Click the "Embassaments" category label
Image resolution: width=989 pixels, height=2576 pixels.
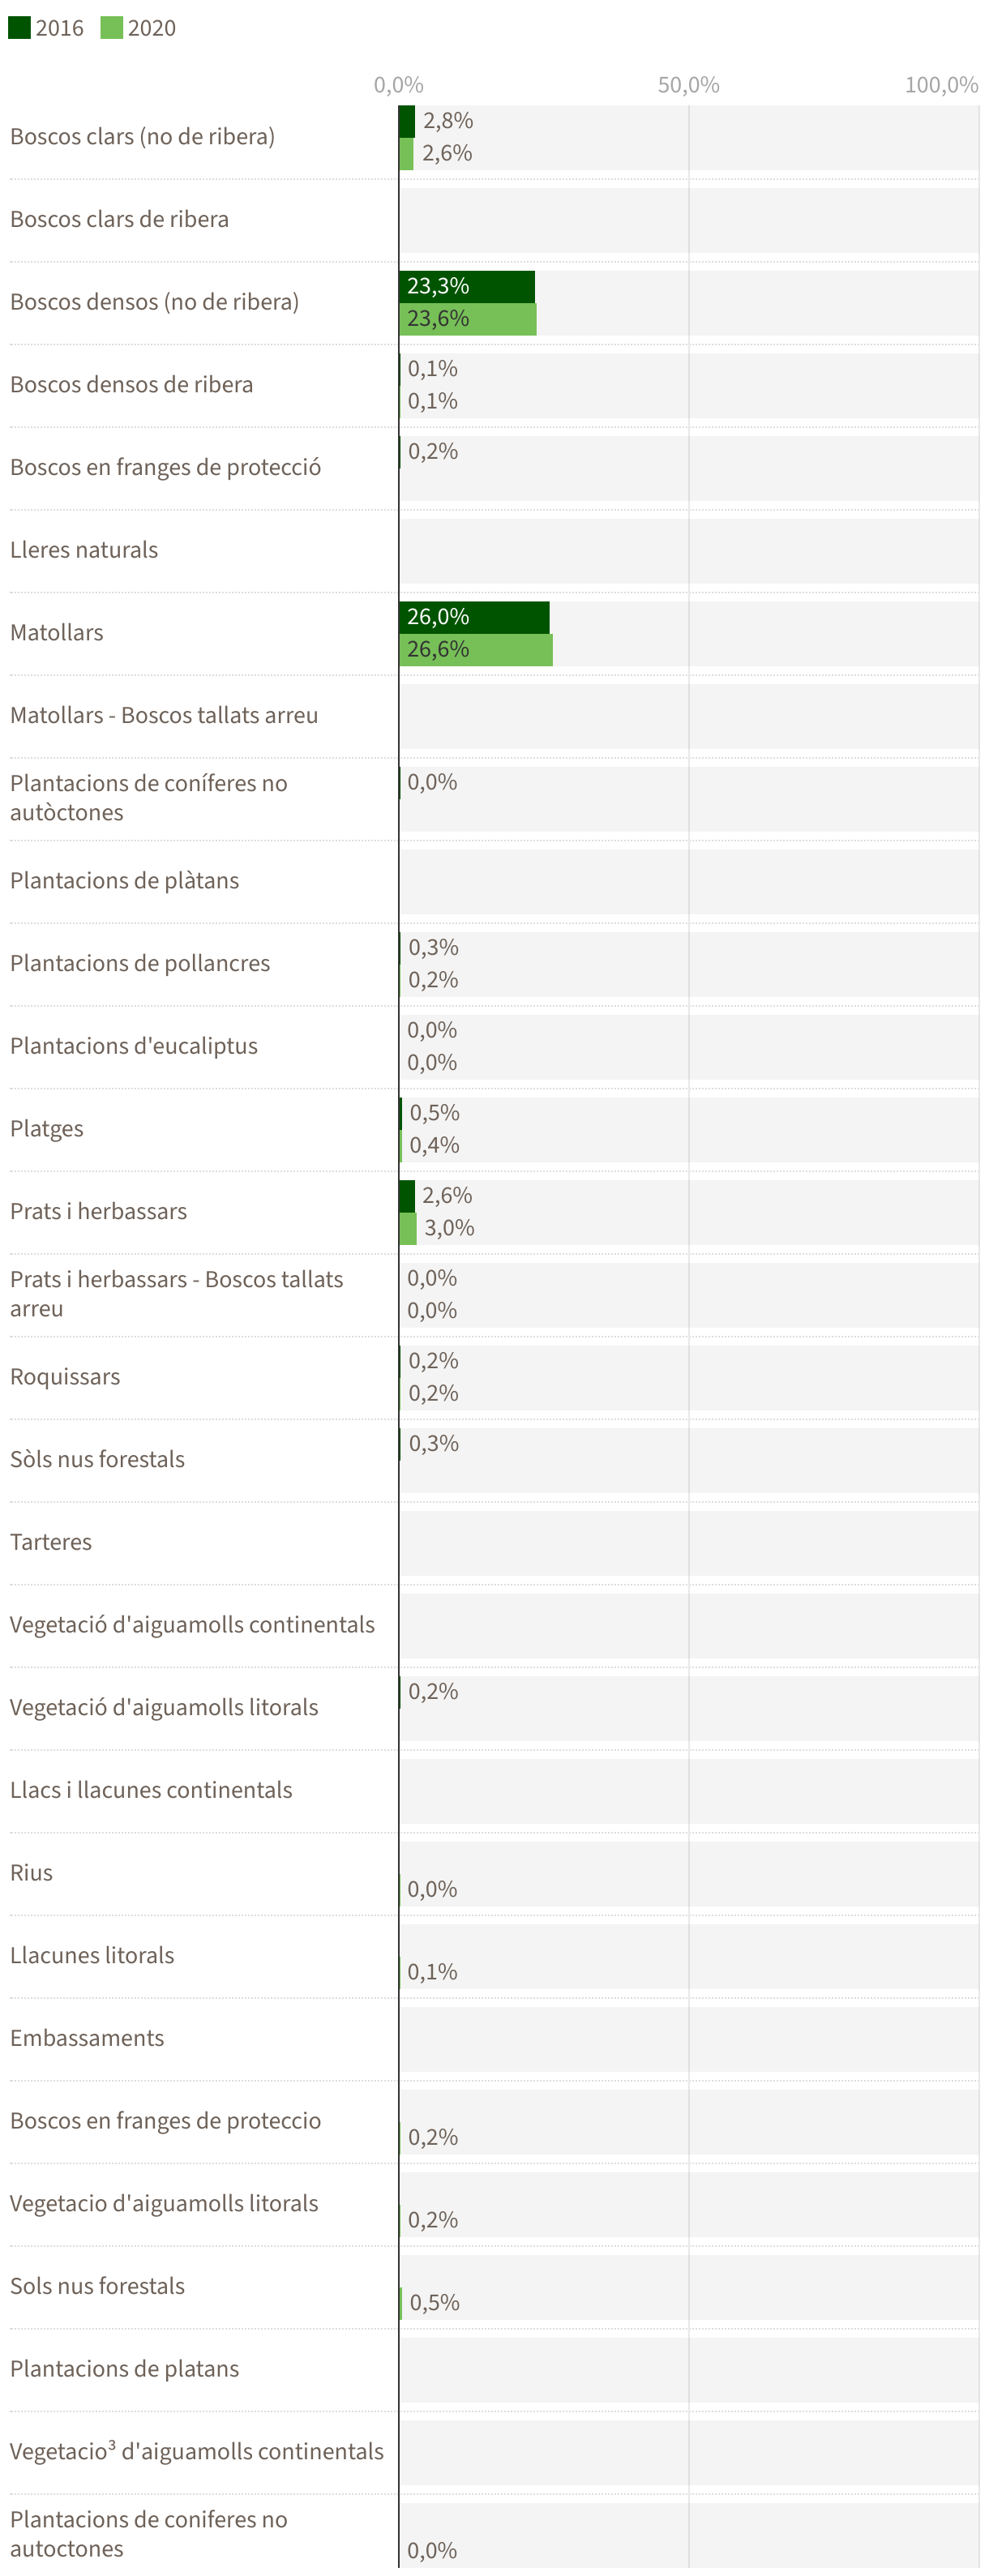tap(87, 2038)
